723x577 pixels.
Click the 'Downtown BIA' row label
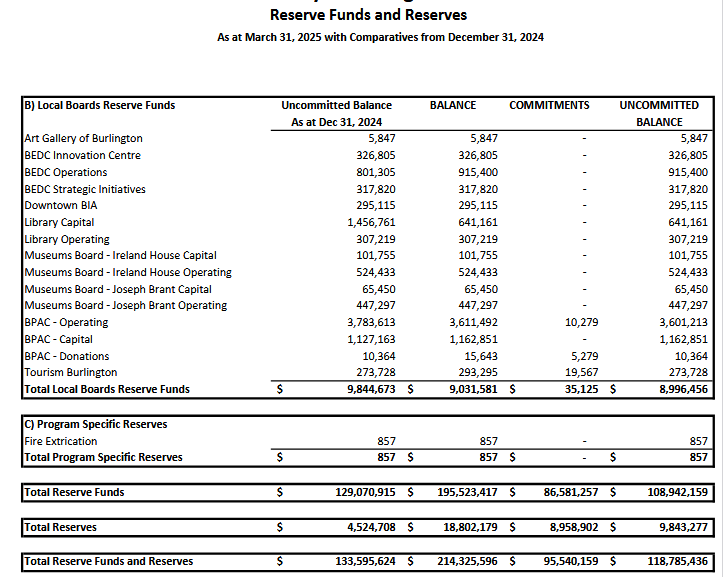[61, 205]
